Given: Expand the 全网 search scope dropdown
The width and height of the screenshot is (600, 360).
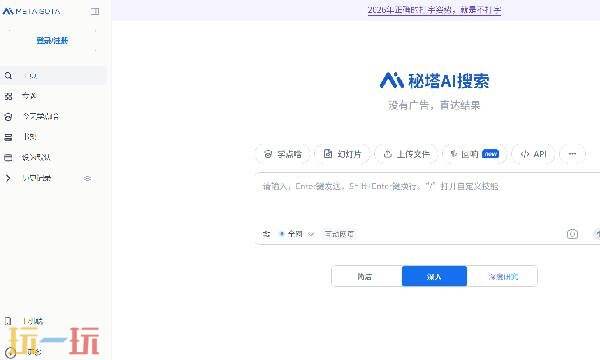Looking at the screenshot, I should click(297, 234).
